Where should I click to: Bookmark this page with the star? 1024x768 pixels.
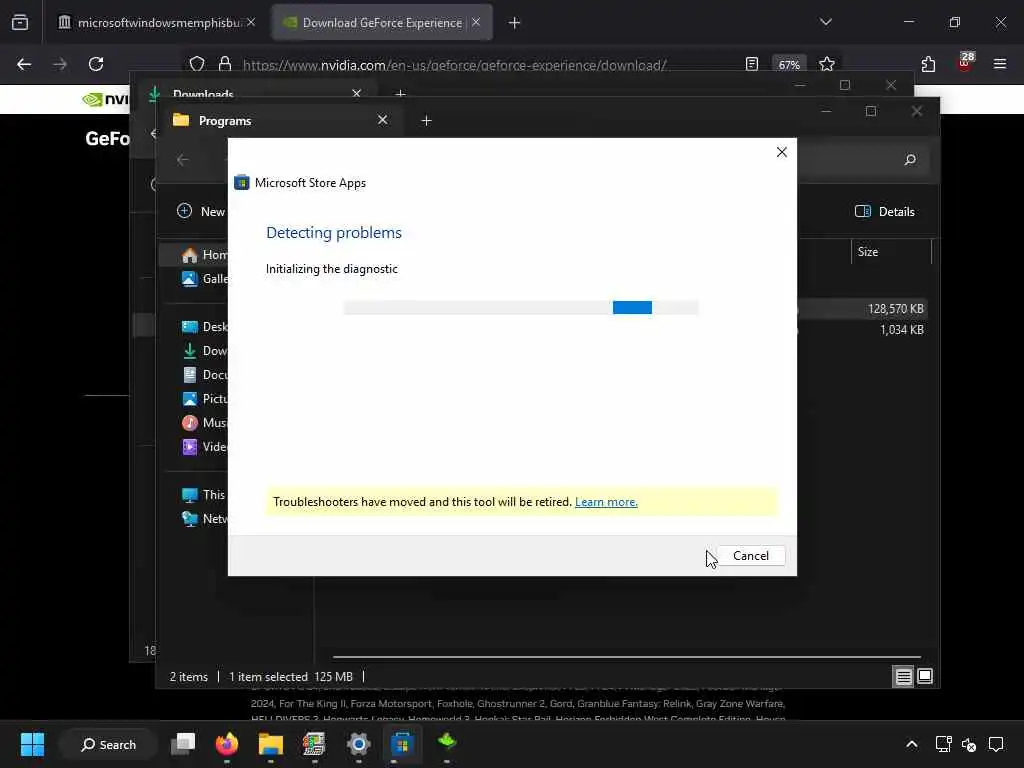click(827, 64)
